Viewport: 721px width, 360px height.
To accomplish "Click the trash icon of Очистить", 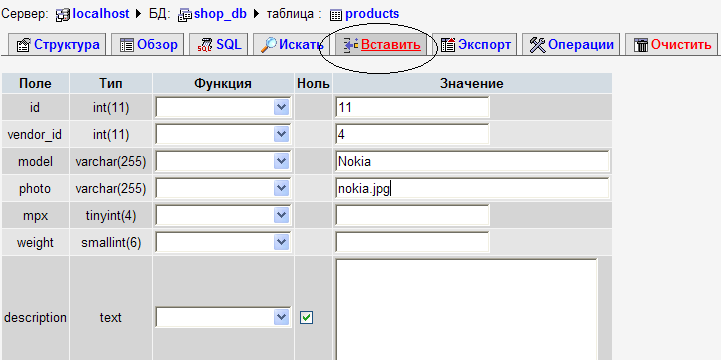I will [641, 45].
